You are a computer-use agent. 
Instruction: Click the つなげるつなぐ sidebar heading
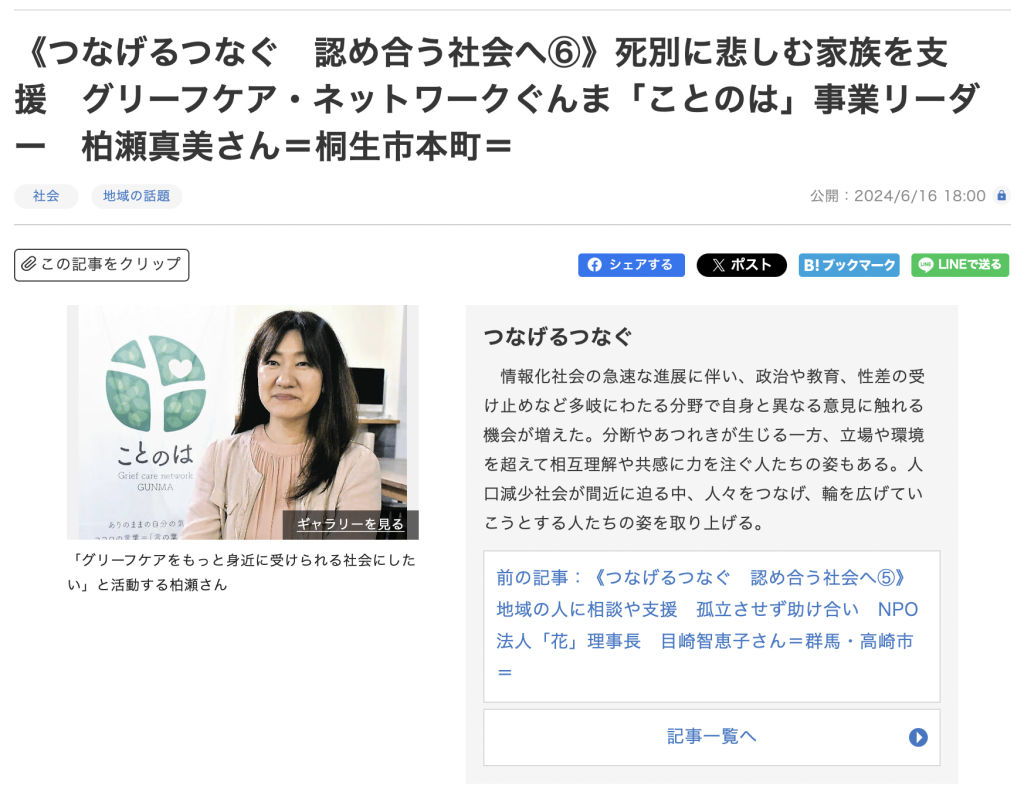coord(558,337)
